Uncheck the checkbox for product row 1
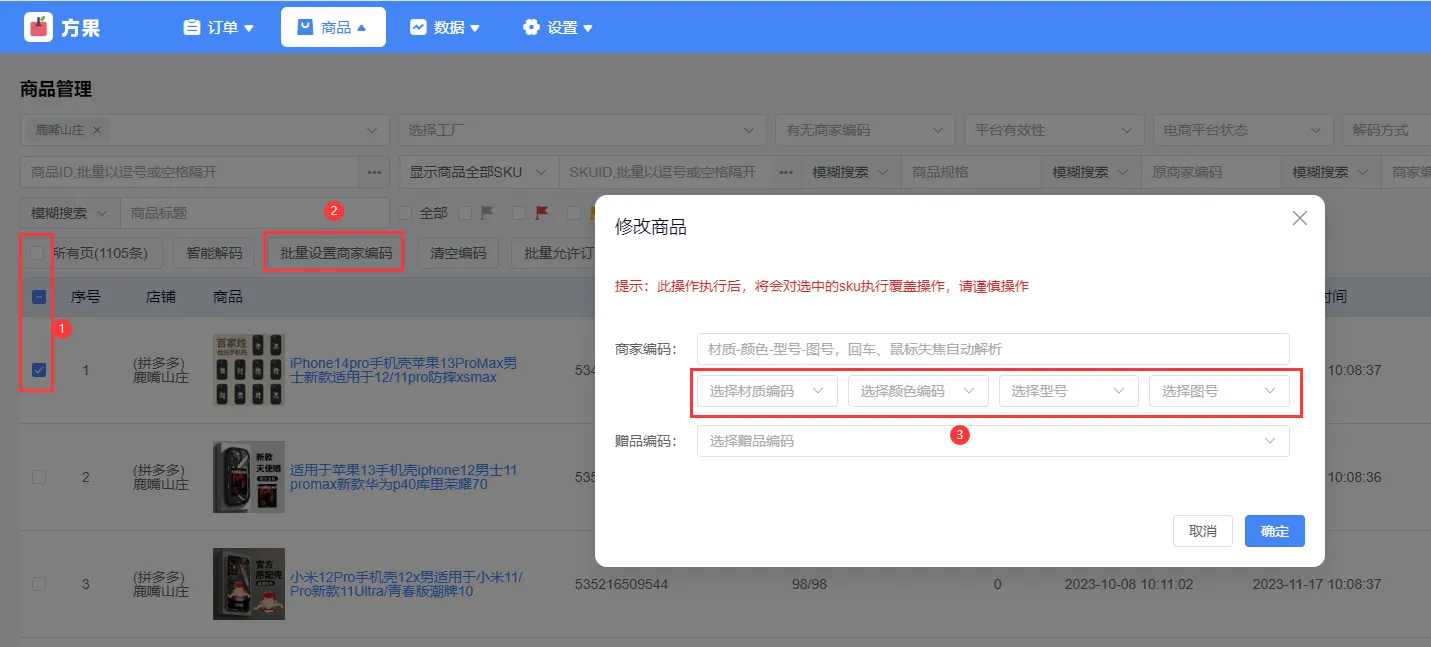This screenshot has width=1431, height=647. point(39,370)
